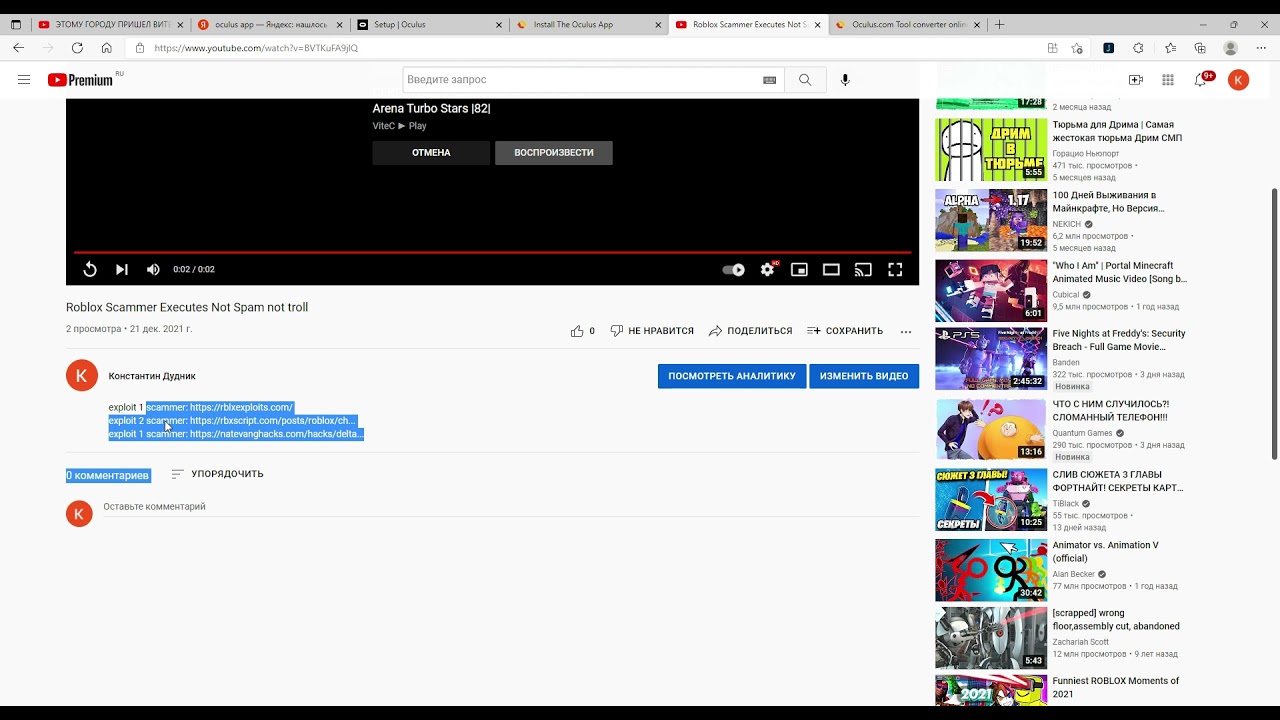Click СОХРАНИТЬ to save the video
Screen dimensions: 1280x720
coord(845,331)
